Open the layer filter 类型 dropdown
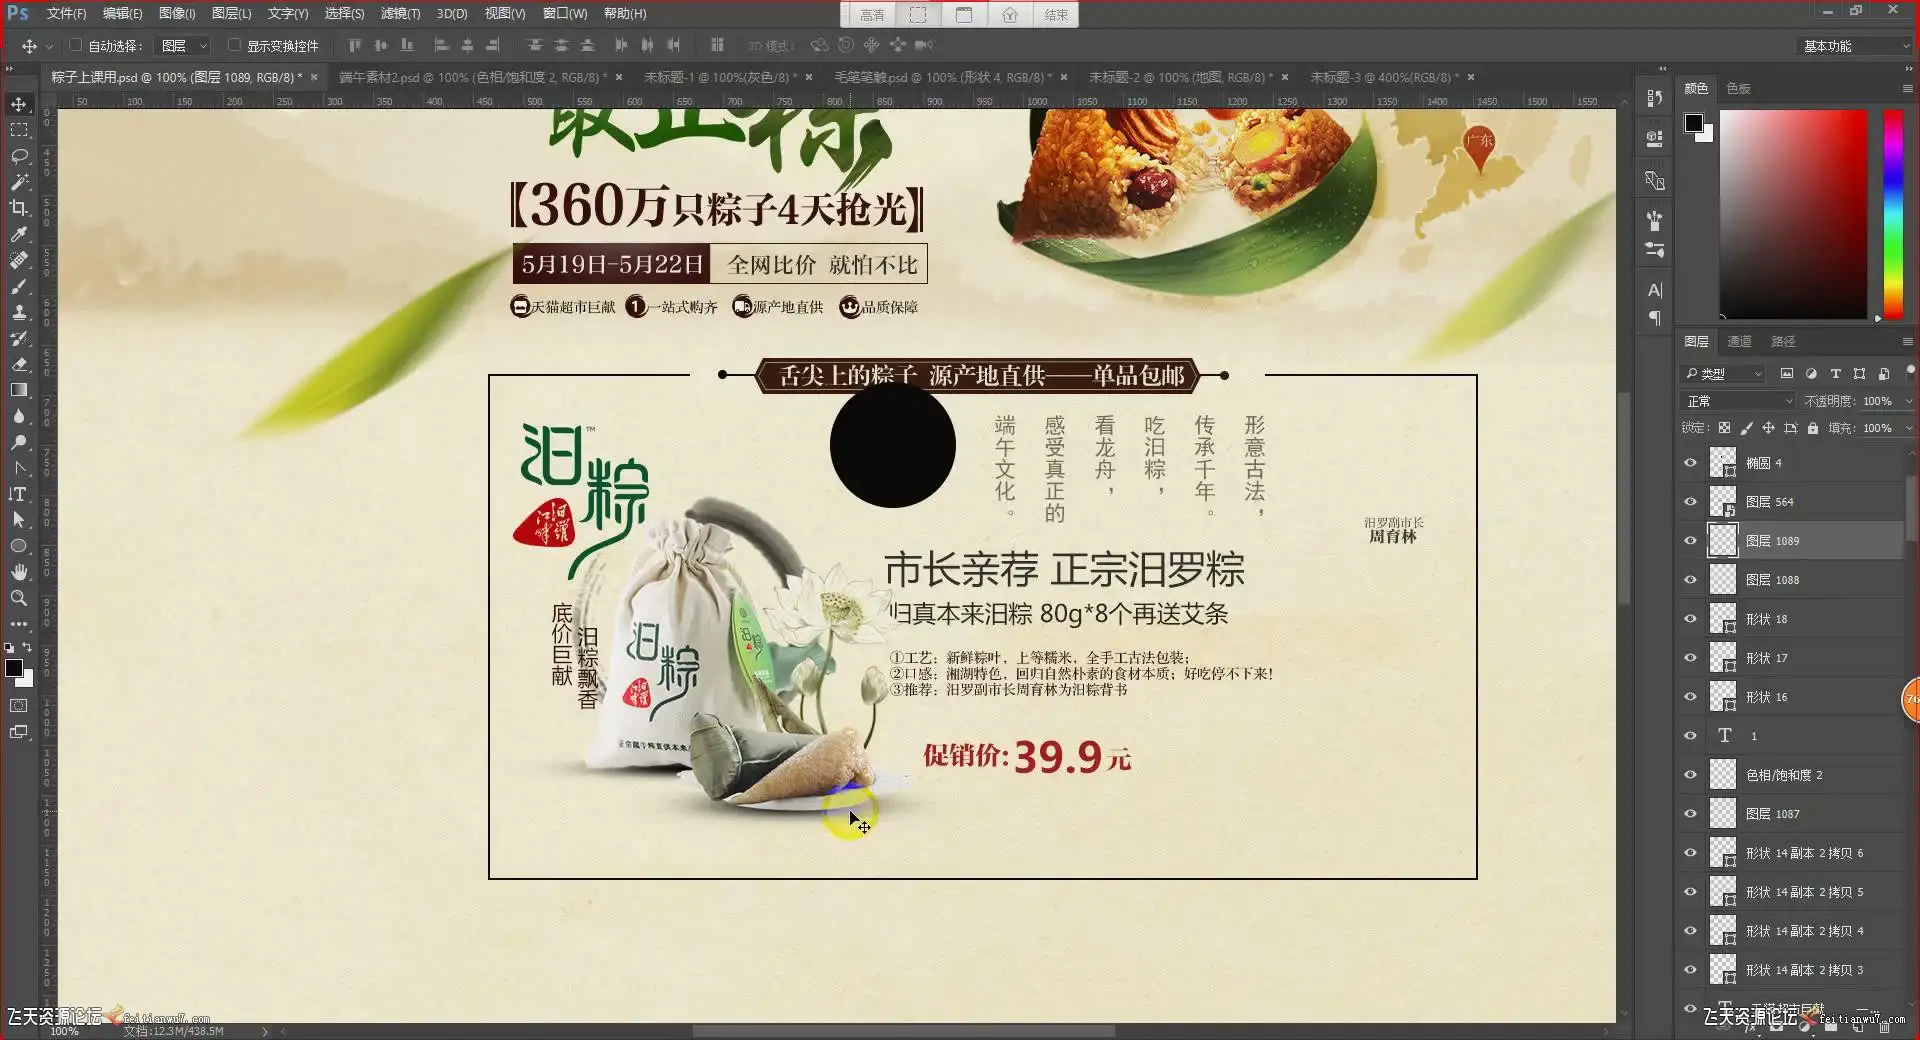 pos(1724,374)
